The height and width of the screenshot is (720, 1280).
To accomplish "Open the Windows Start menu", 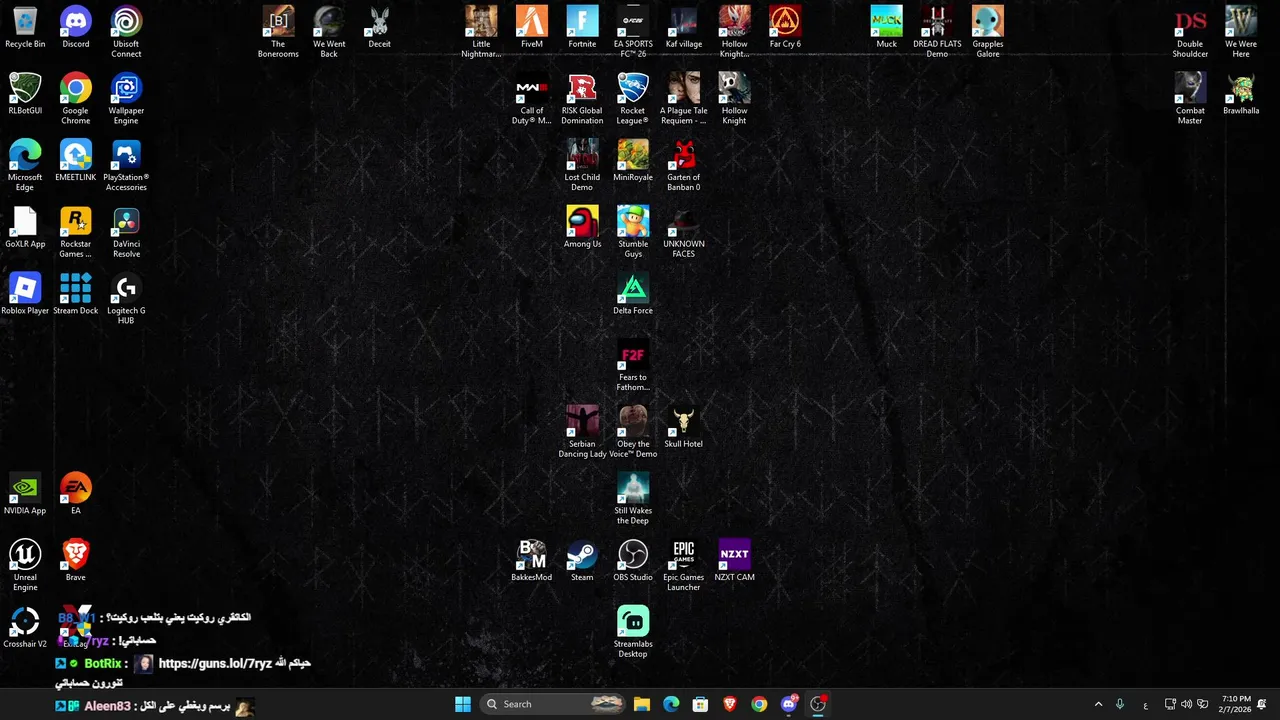I will click(x=462, y=704).
